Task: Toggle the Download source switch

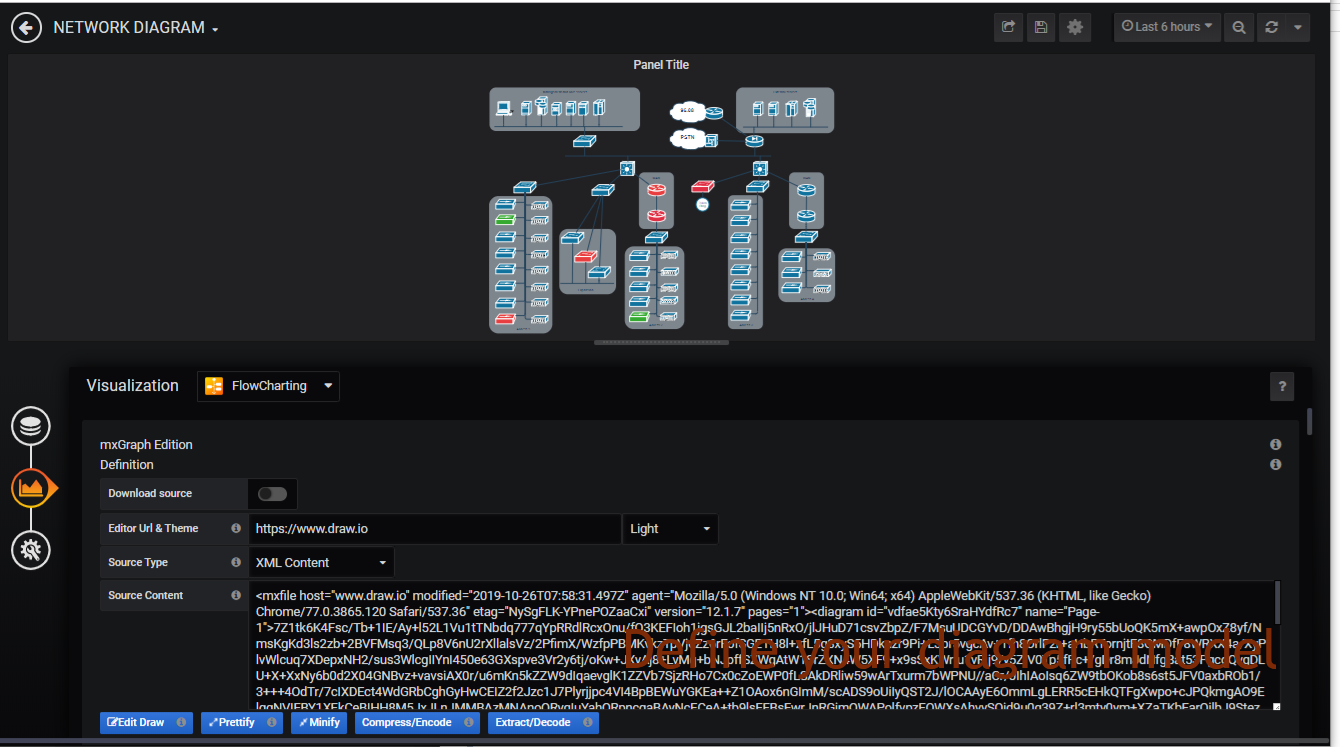Action: coord(272,494)
